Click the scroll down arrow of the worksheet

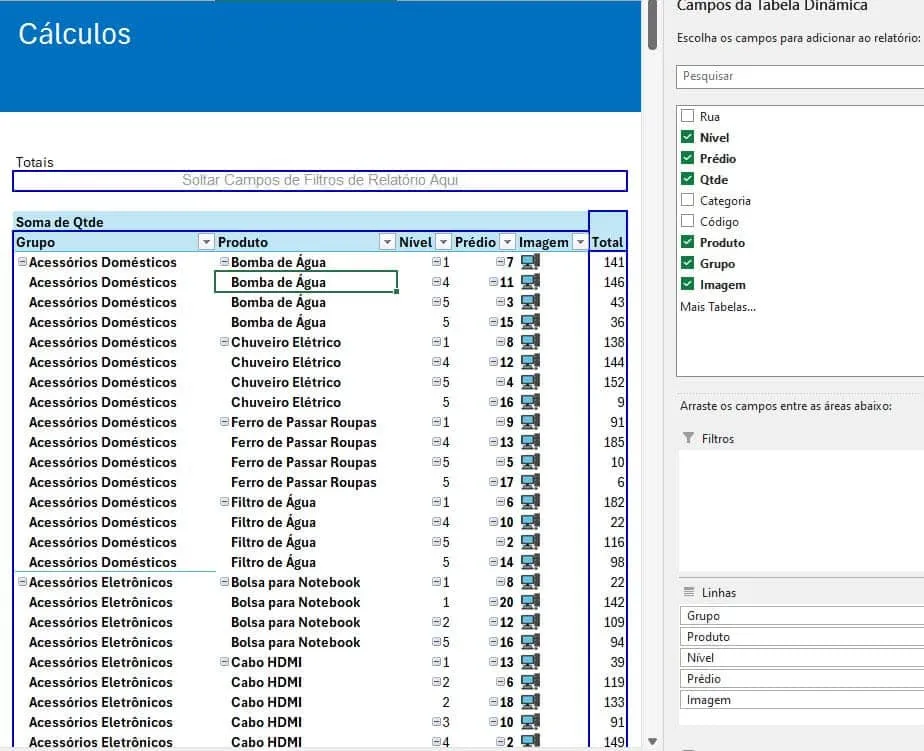652,742
